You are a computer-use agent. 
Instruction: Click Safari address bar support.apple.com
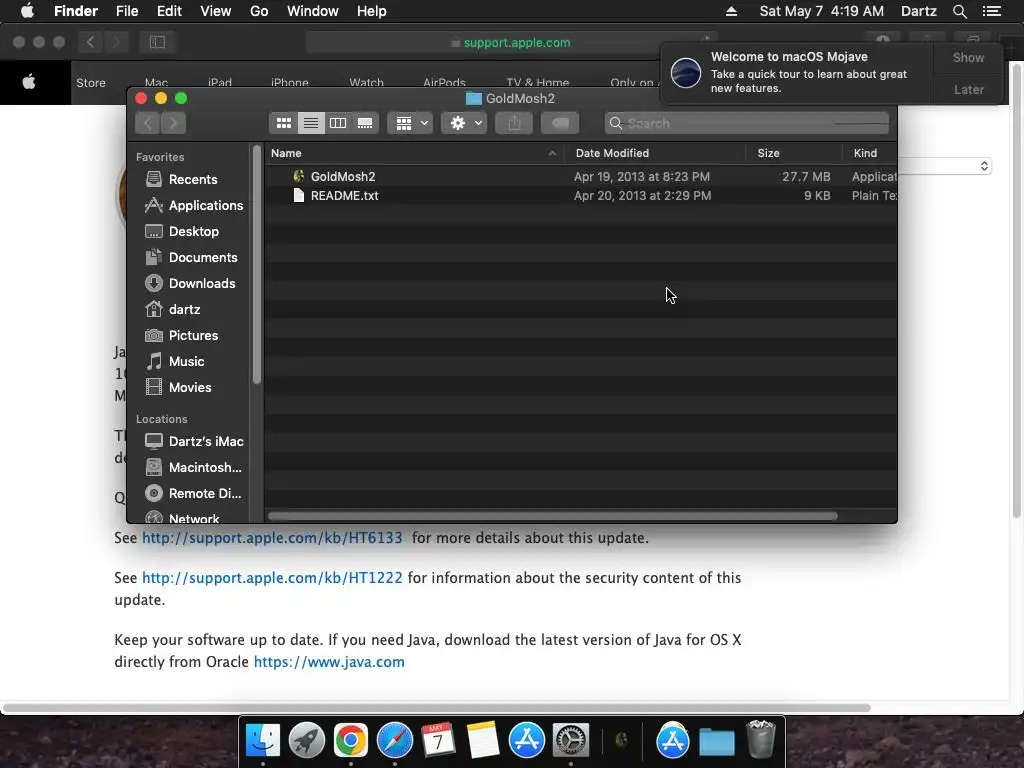pyautogui.click(x=511, y=42)
